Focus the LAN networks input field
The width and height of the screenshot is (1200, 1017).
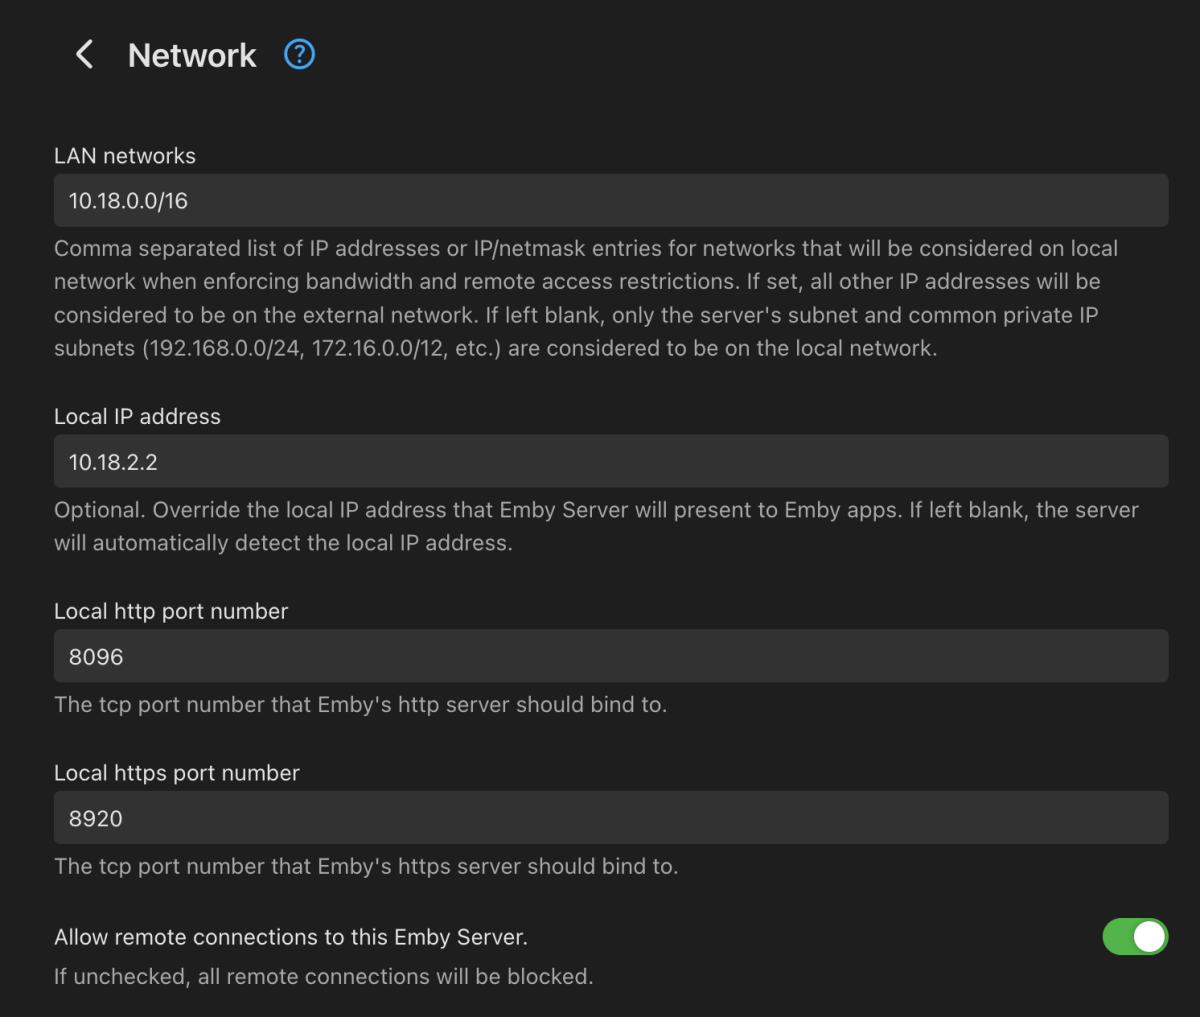(x=610, y=200)
